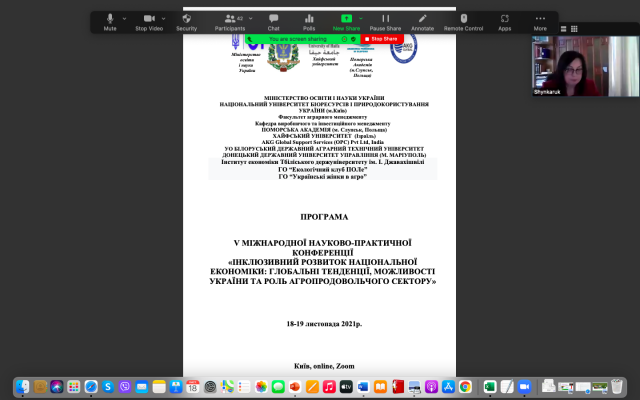Open App Store in the dock
The height and width of the screenshot is (400, 640).
(448, 387)
